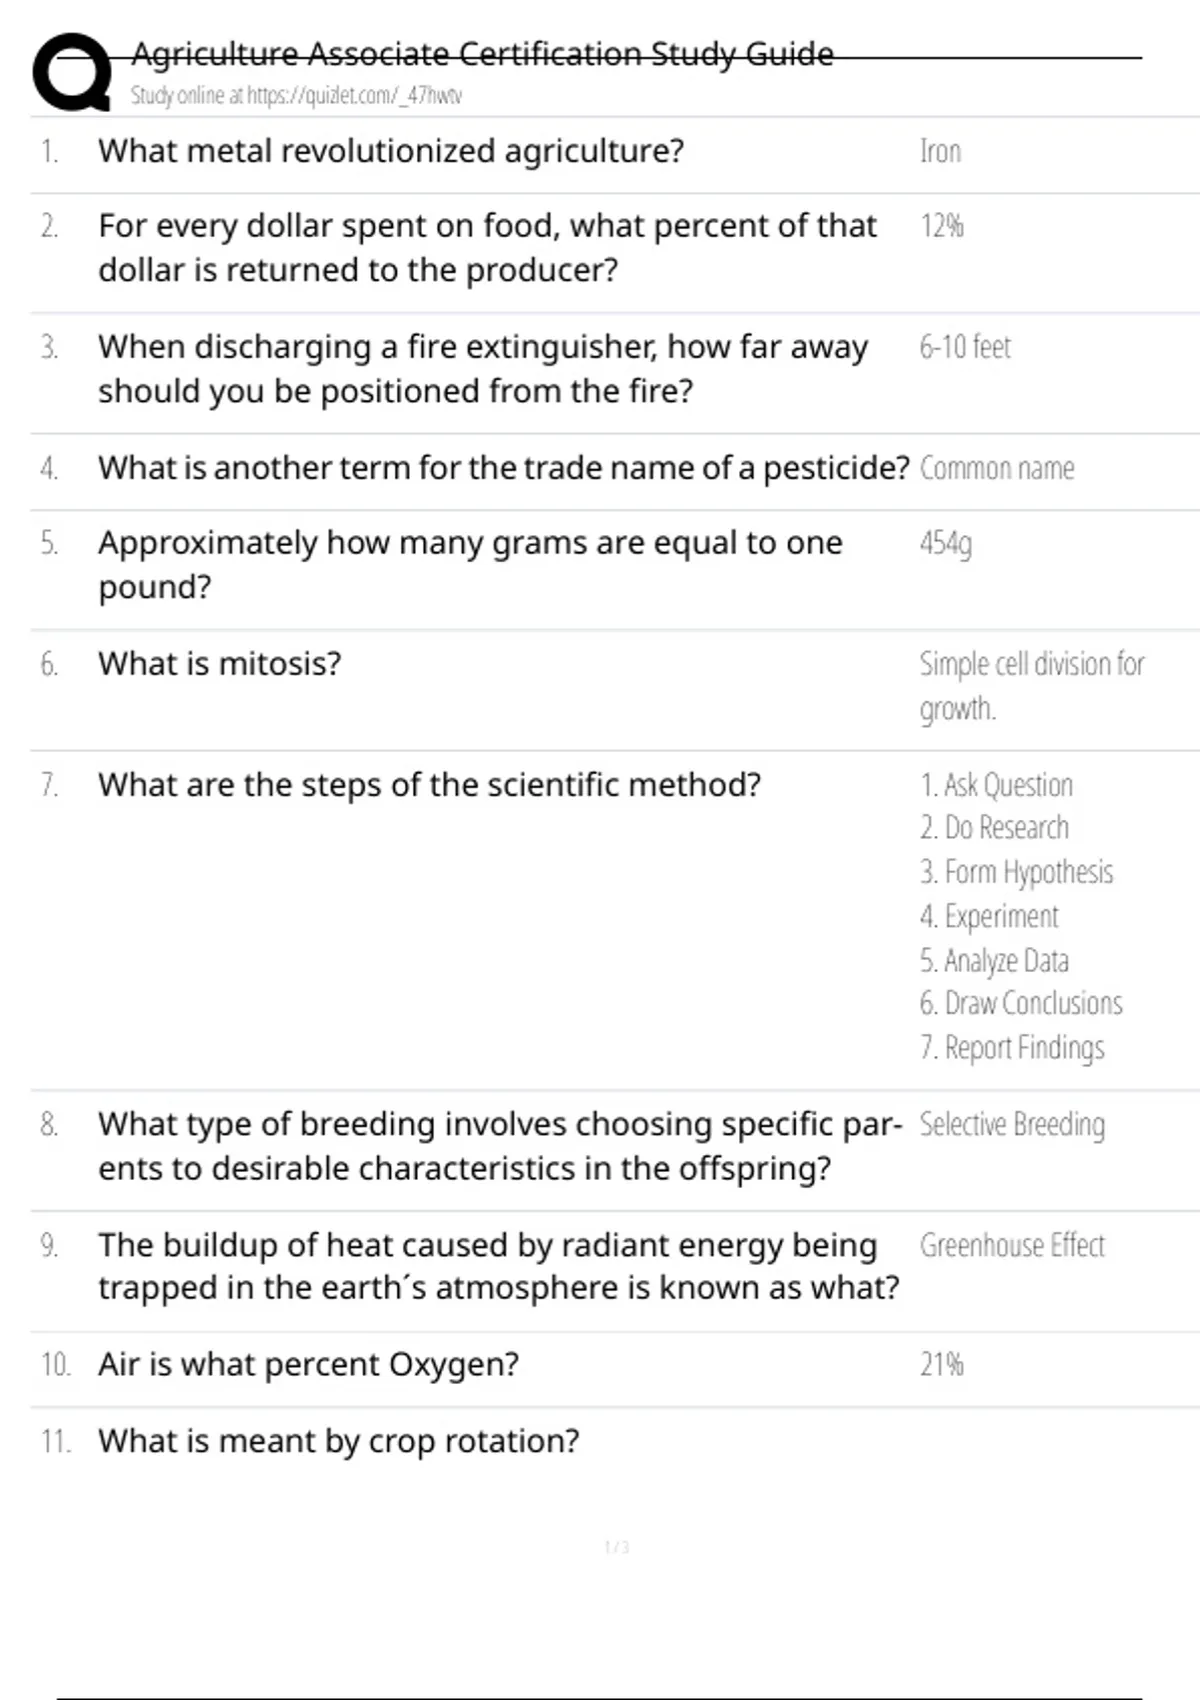Click the Agriculture Associate Certification Study Guide title
The image size is (1200, 1700).
tap(482, 53)
